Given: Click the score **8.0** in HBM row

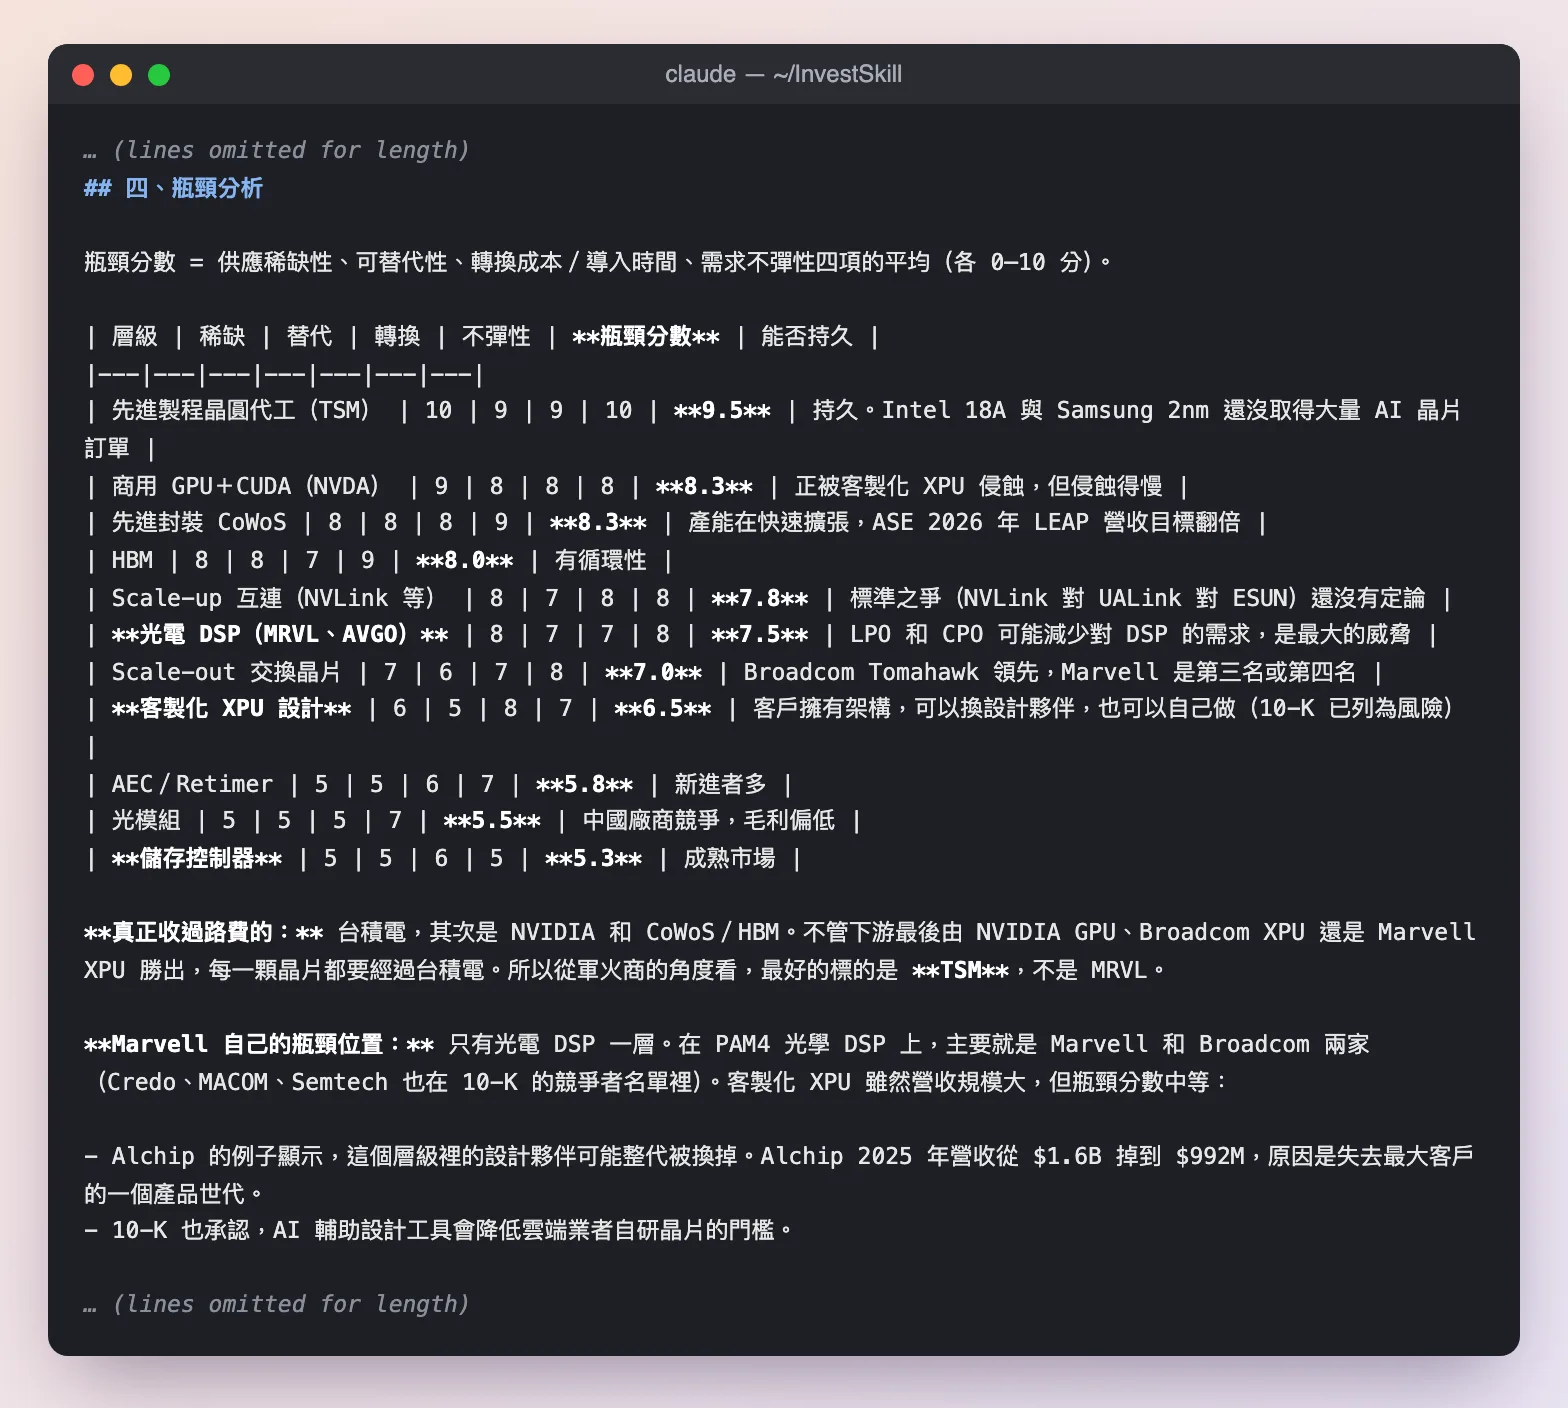Looking at the screenshot, I should click(x=465, y=560).
